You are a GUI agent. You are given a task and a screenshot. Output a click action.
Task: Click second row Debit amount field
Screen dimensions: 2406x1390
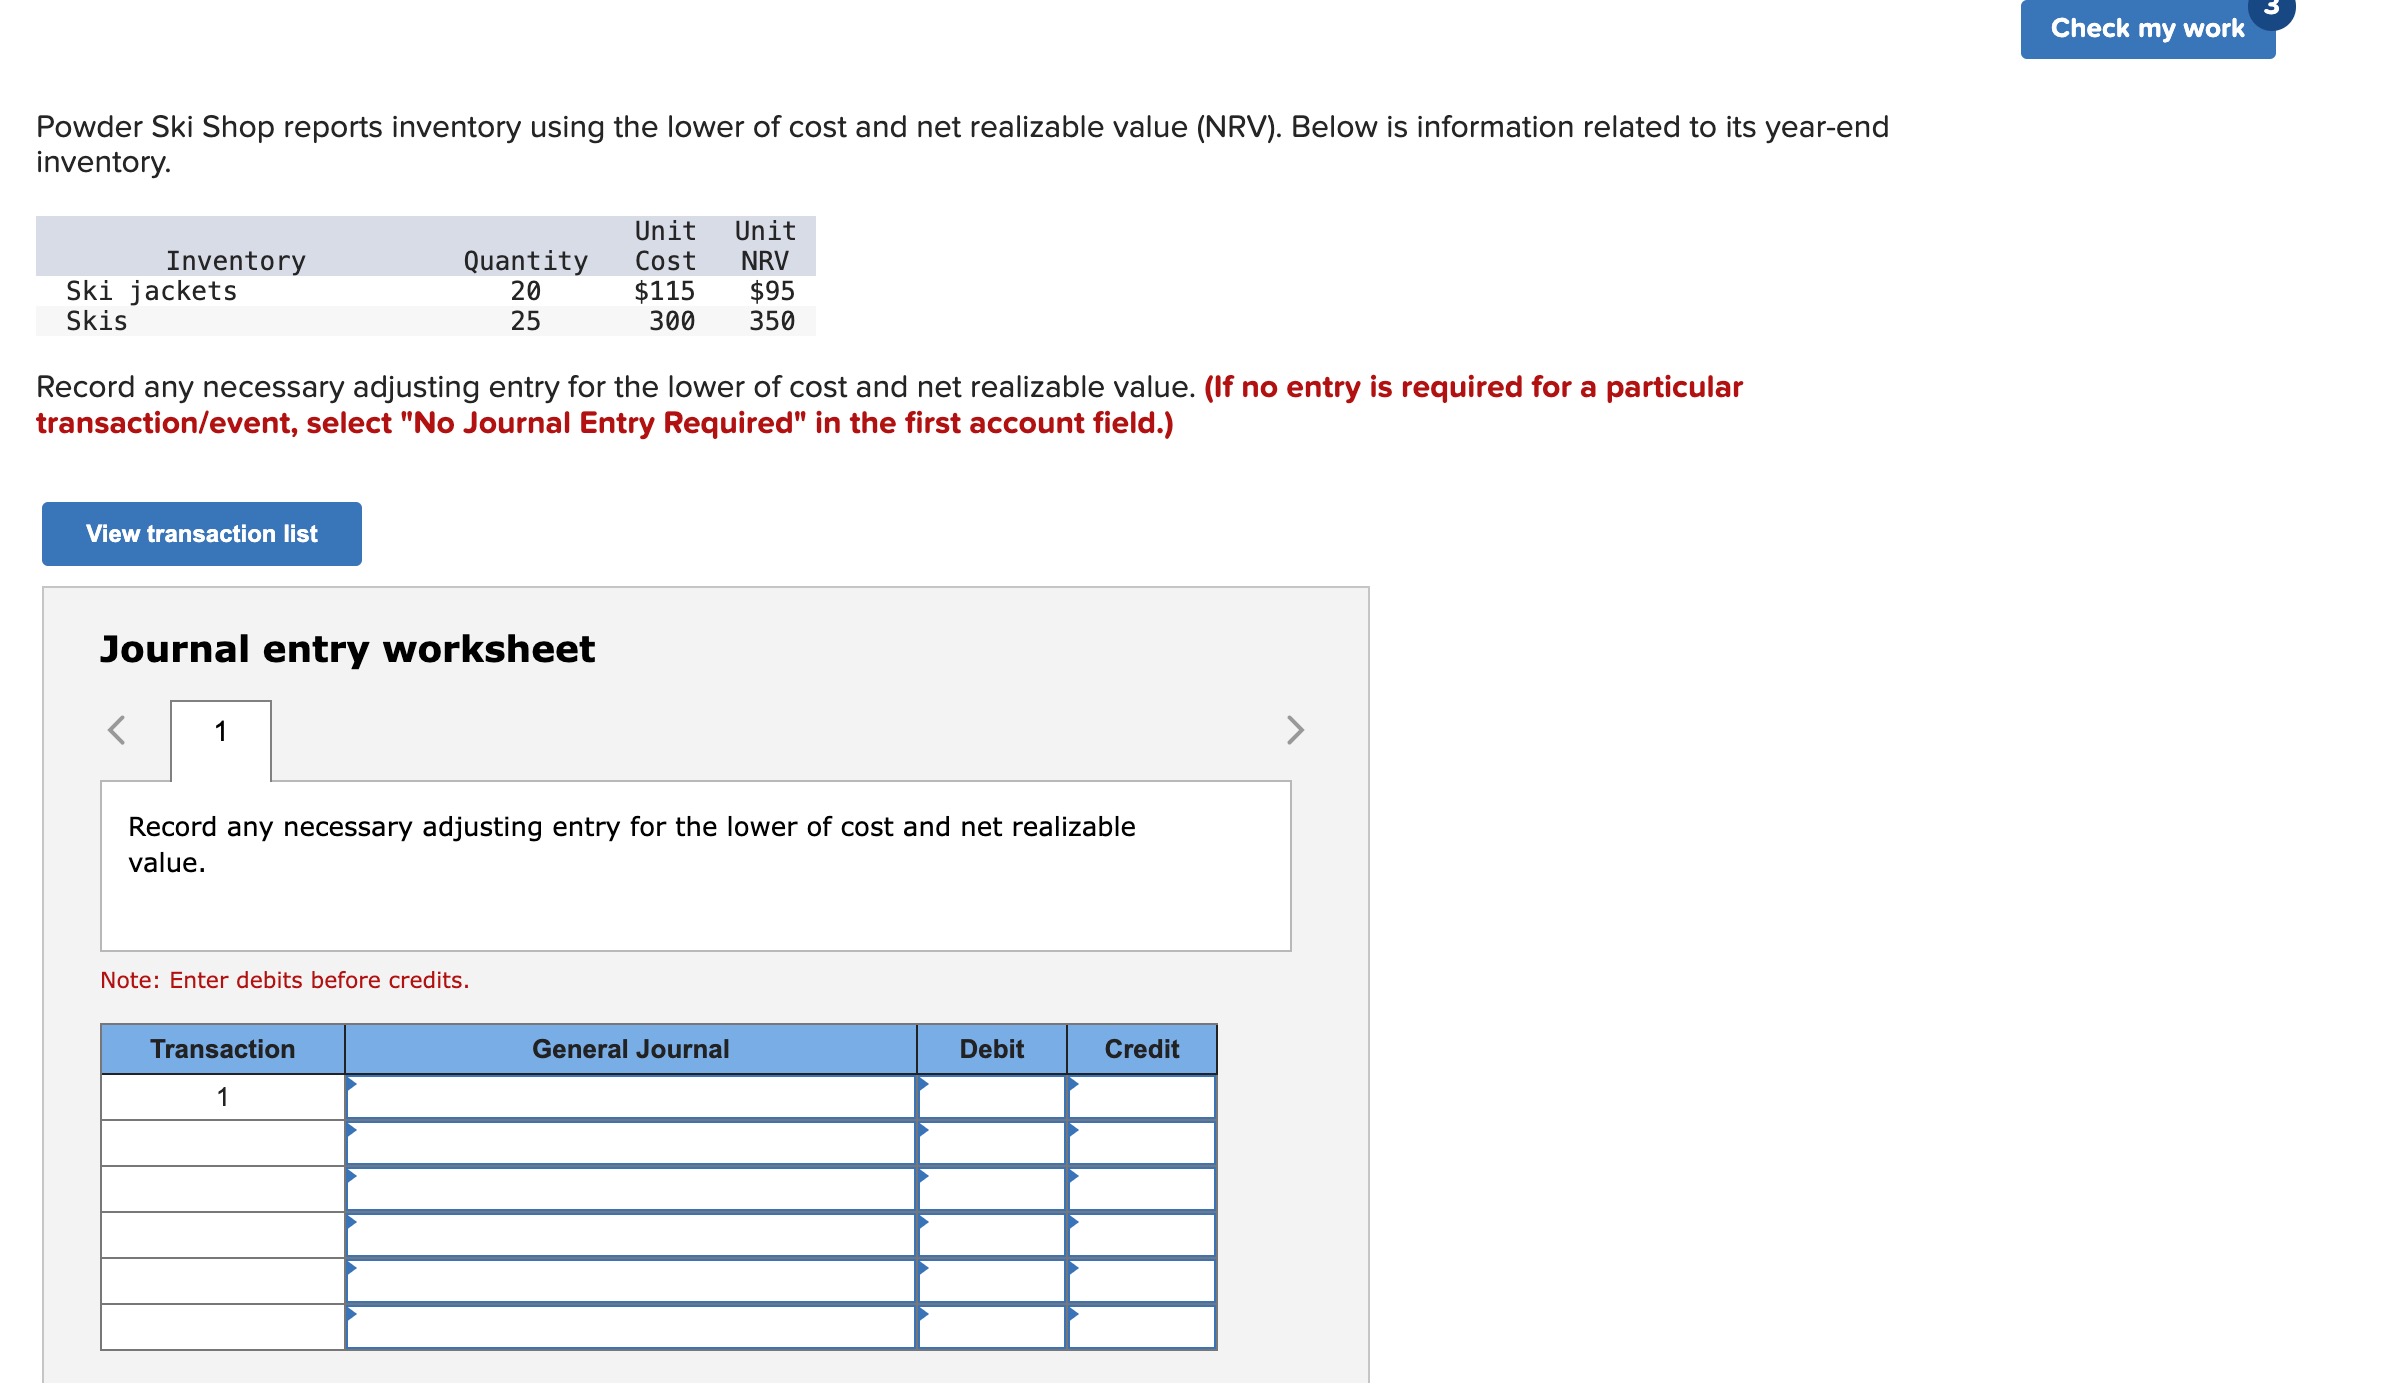(991, 1143)
